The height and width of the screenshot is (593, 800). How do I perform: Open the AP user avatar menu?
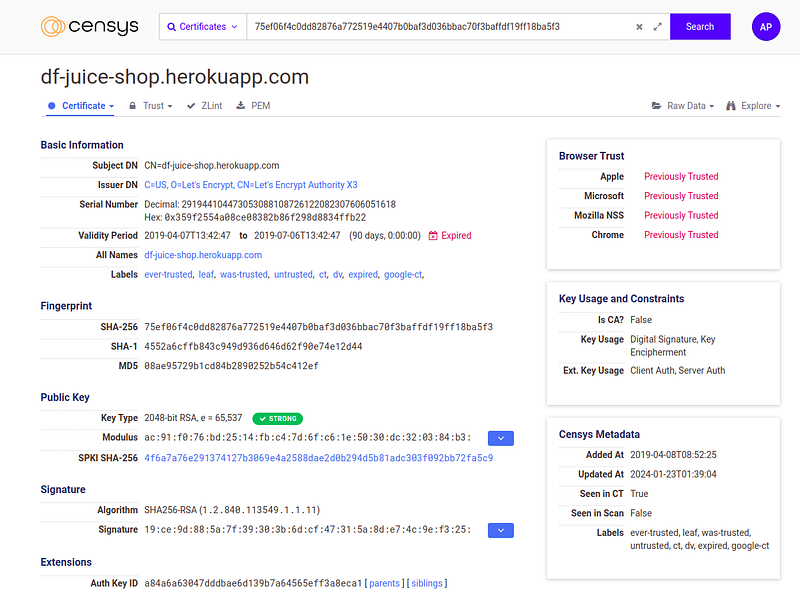pos(766,27)
